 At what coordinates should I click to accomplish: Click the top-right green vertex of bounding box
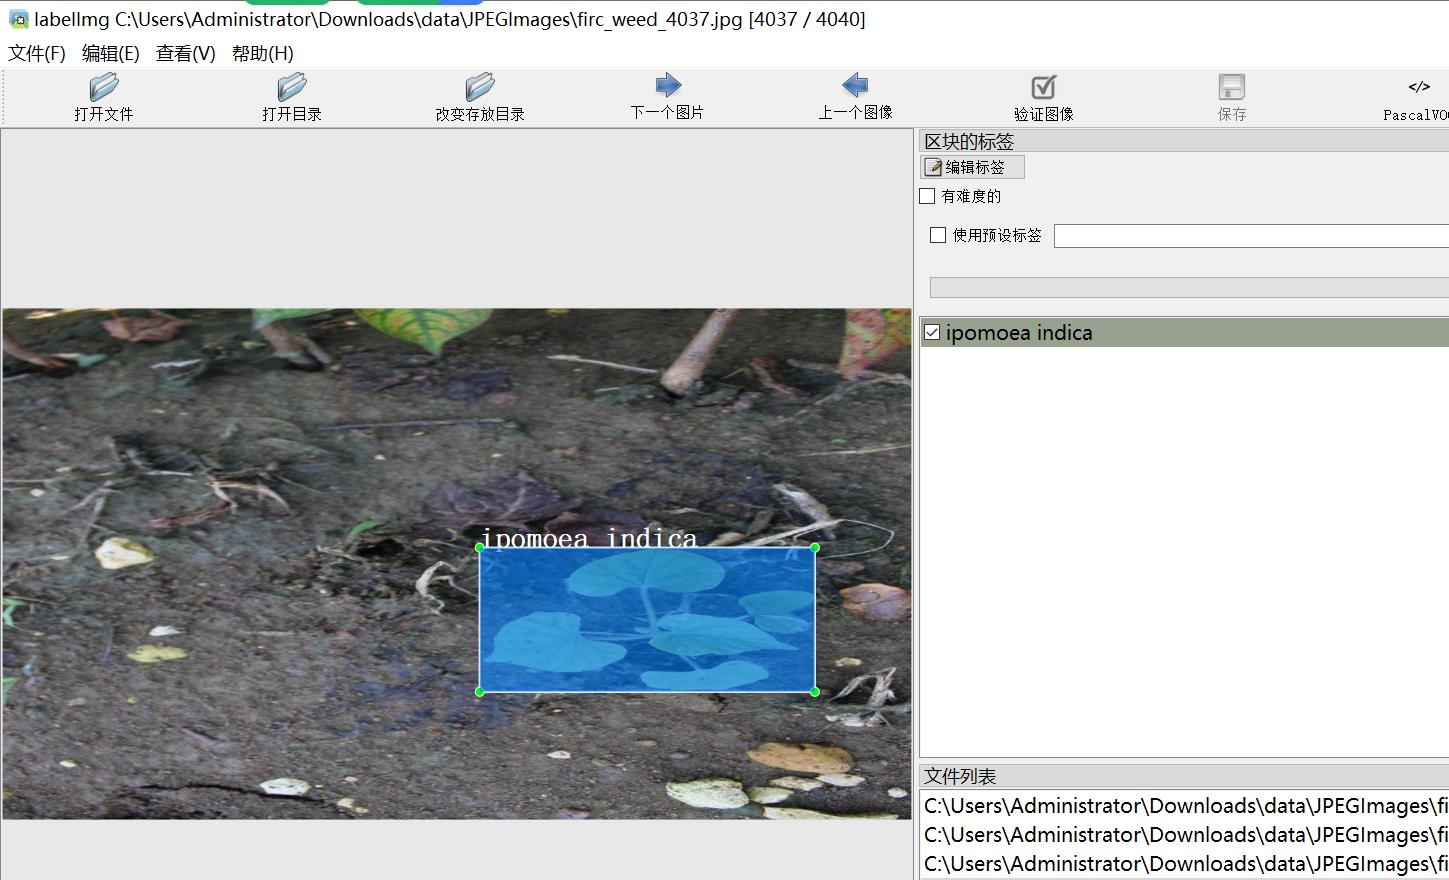coord(815,547)
